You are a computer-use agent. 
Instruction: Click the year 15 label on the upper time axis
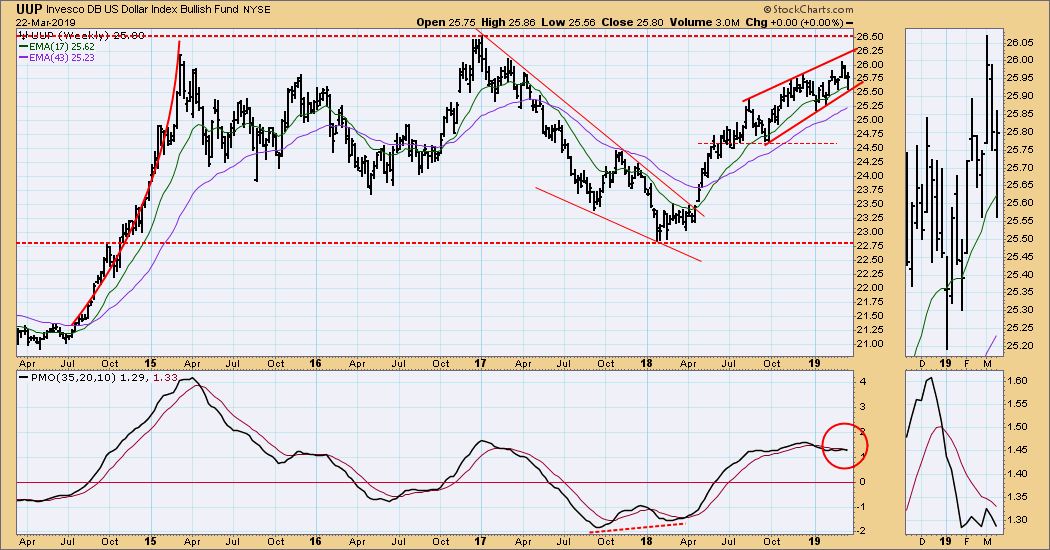pos(149,364)
